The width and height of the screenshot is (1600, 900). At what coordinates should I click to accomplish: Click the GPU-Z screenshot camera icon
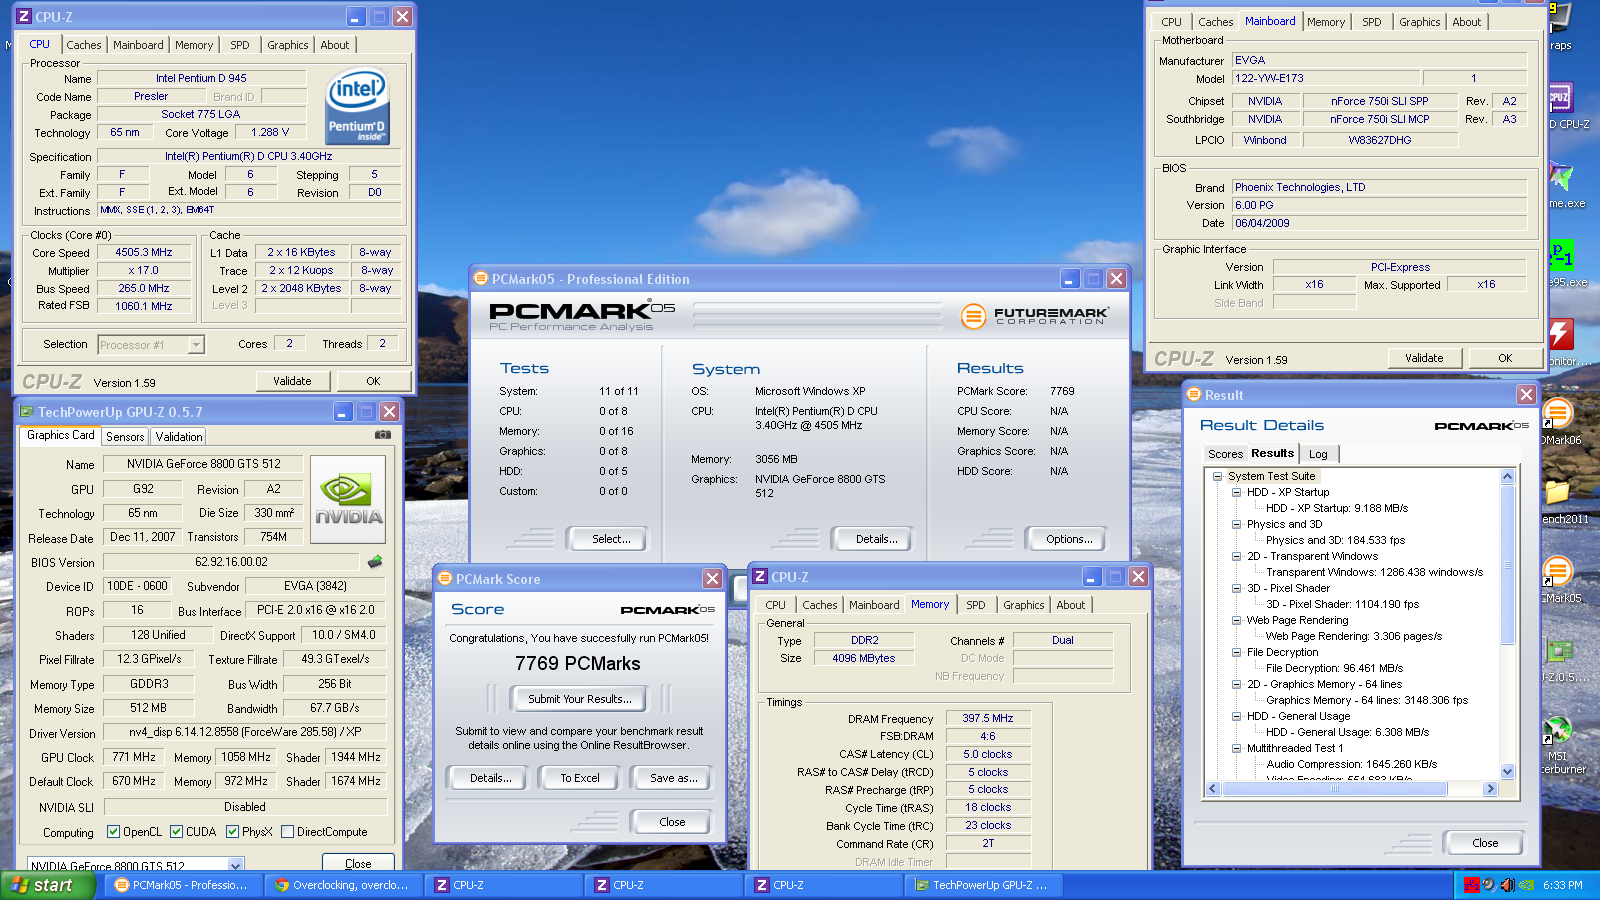[382, 435]
